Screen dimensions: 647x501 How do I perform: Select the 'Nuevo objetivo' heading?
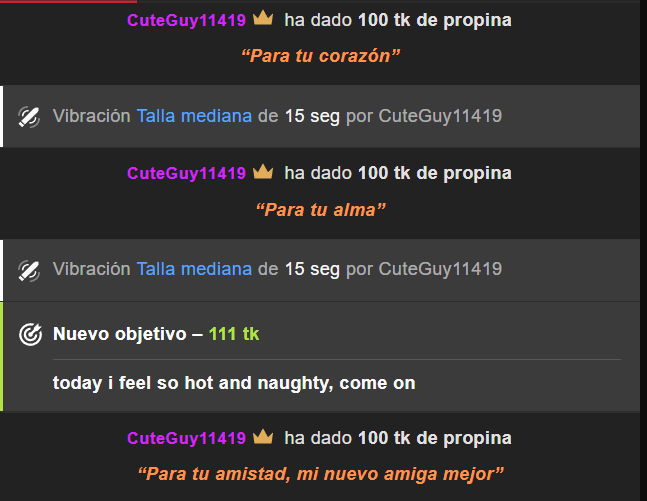point(120,334)
